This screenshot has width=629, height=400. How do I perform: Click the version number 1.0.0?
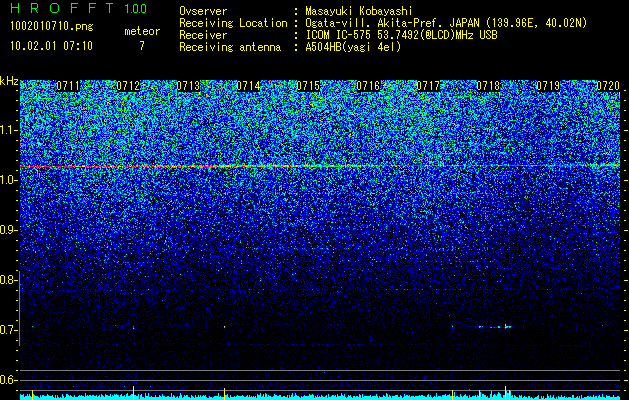point(136,9)
